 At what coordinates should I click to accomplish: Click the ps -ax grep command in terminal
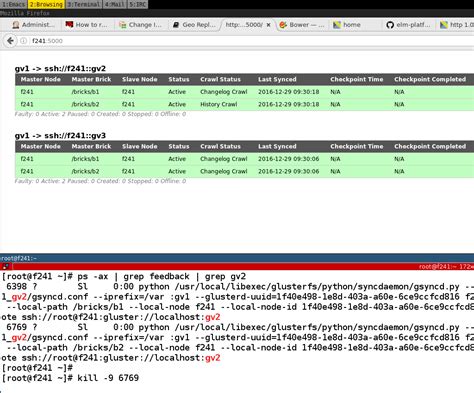pyautogui.click(x=162, y=276)
